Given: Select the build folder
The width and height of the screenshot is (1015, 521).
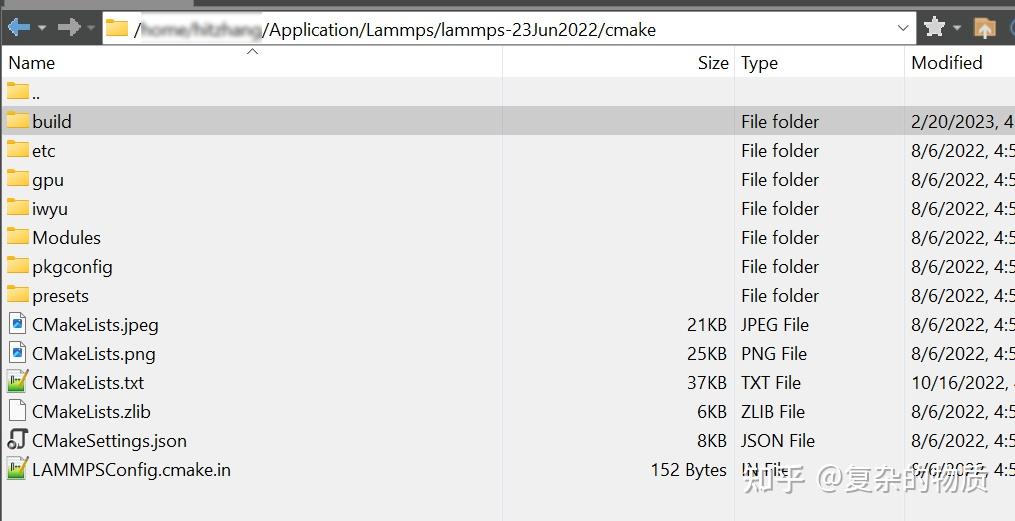Looking at the screenshot, I should click(x=51, y=121).
